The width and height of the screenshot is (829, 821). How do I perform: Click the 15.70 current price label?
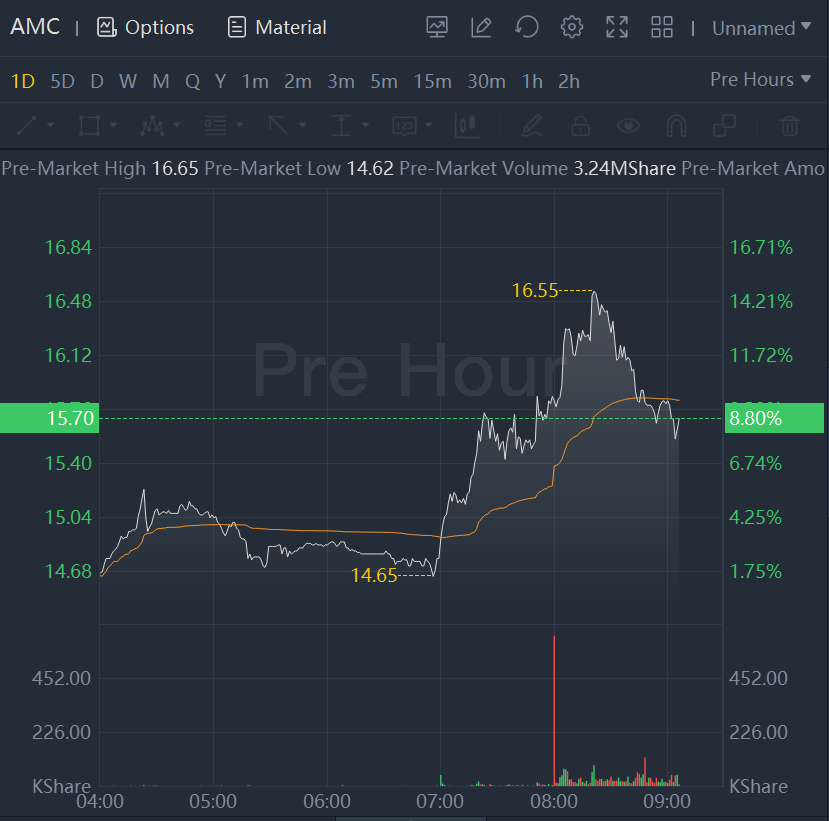pyautogui.click(x=50, y=418)
